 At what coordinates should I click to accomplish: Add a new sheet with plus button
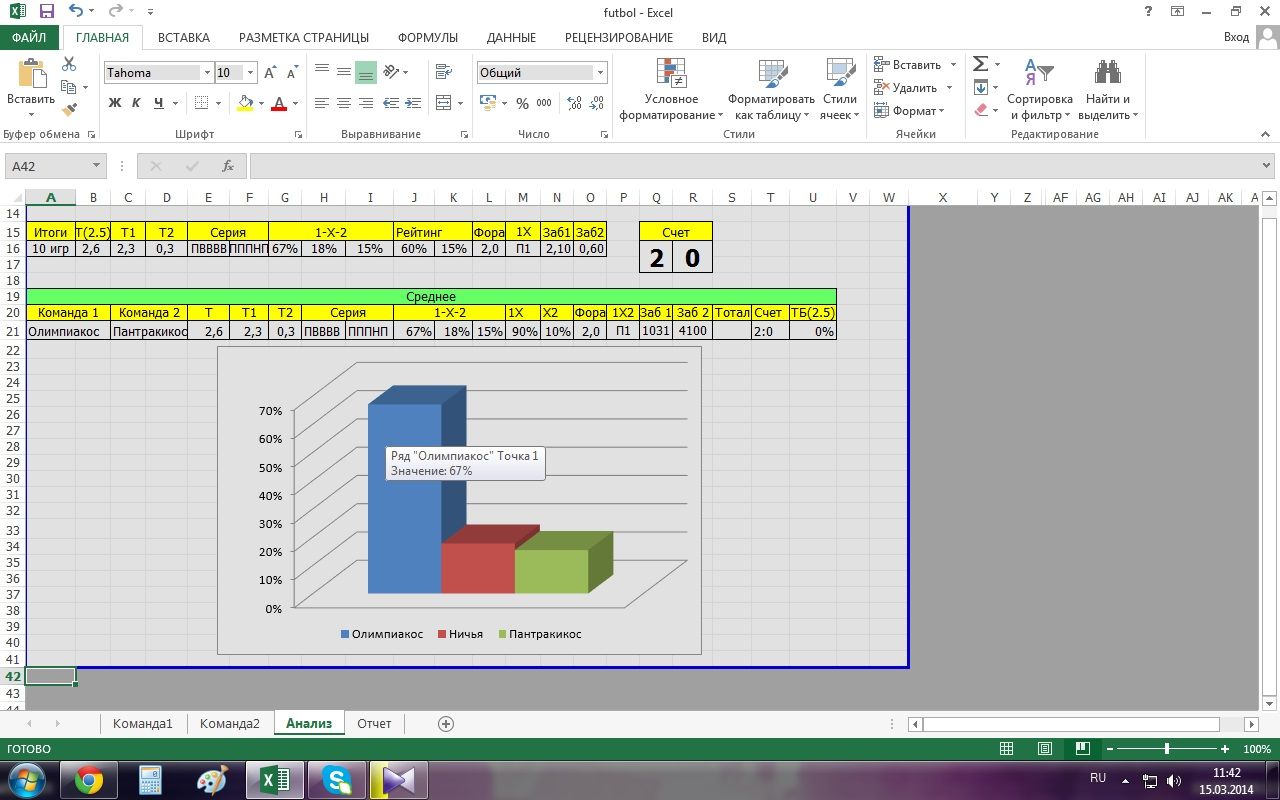(x=446, y=723)
